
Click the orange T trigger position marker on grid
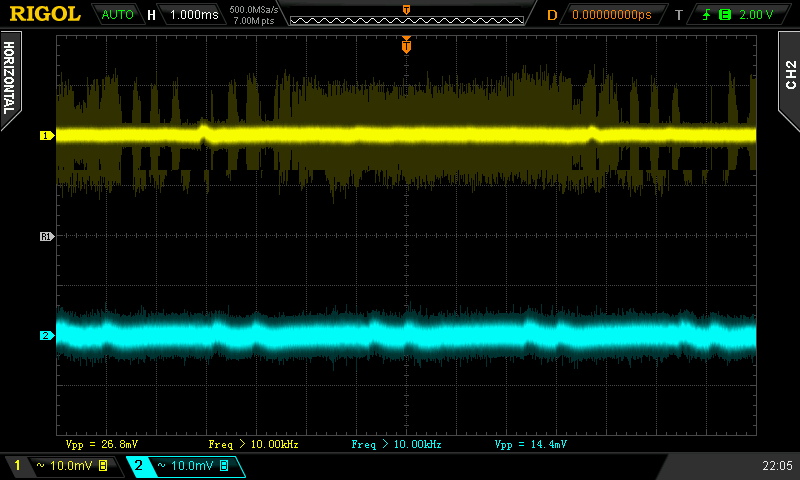pos(406,46)
